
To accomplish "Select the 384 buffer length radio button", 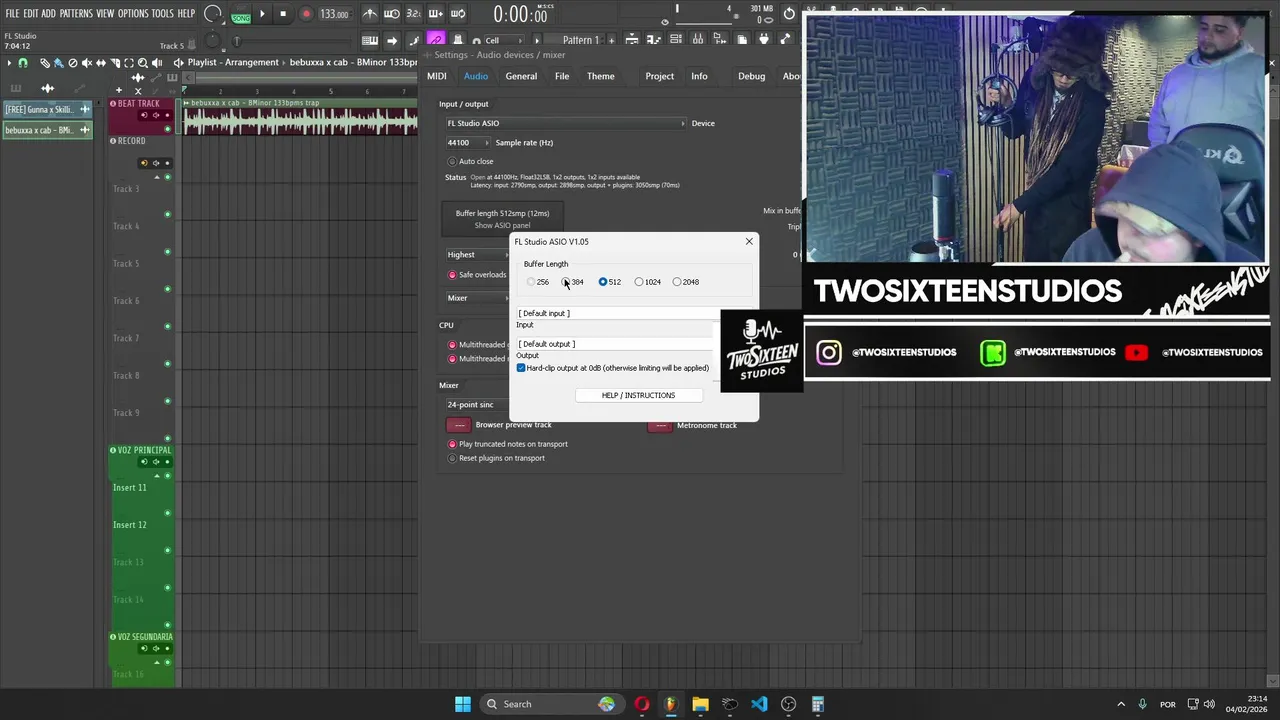I will pyautogui.click(x=566, y=282).
